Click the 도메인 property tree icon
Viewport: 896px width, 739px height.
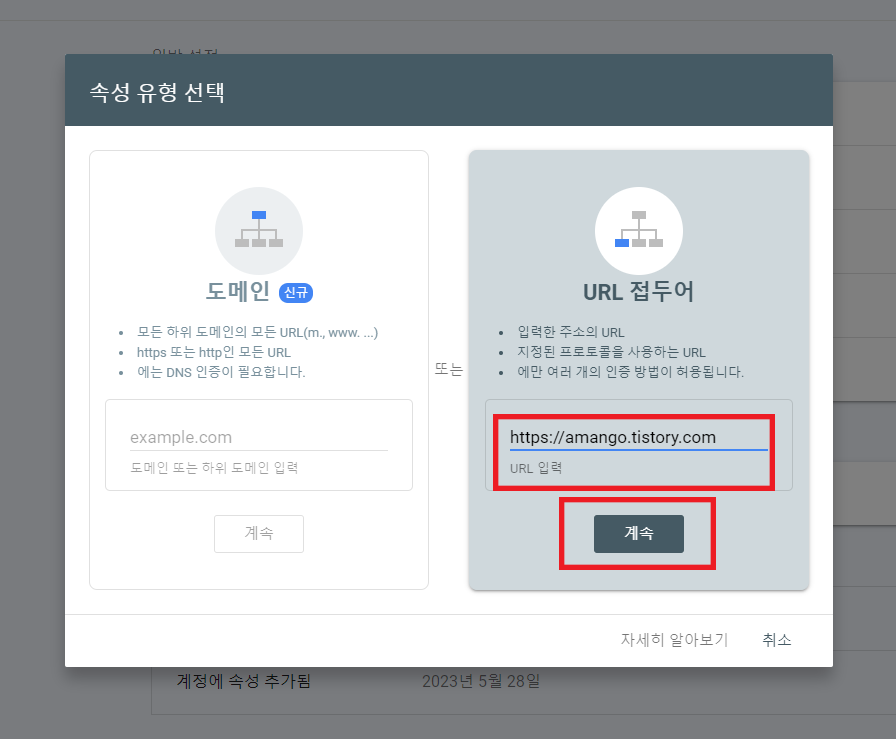(x=259, y=230)
